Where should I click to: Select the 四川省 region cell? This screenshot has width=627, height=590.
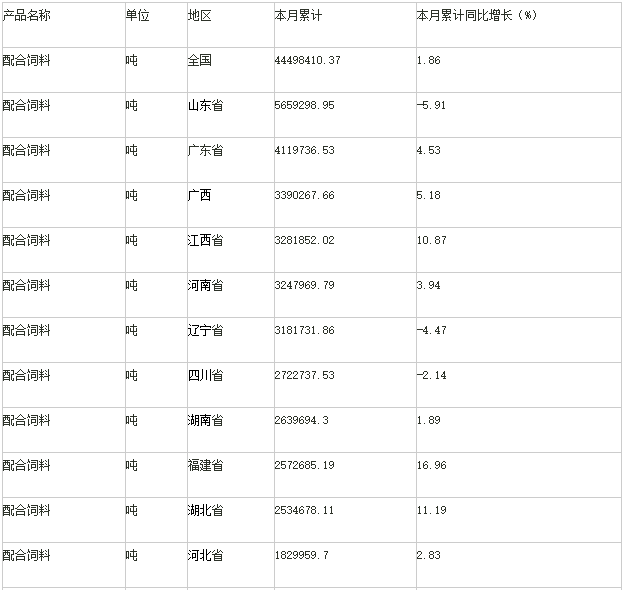click(205, 375)
